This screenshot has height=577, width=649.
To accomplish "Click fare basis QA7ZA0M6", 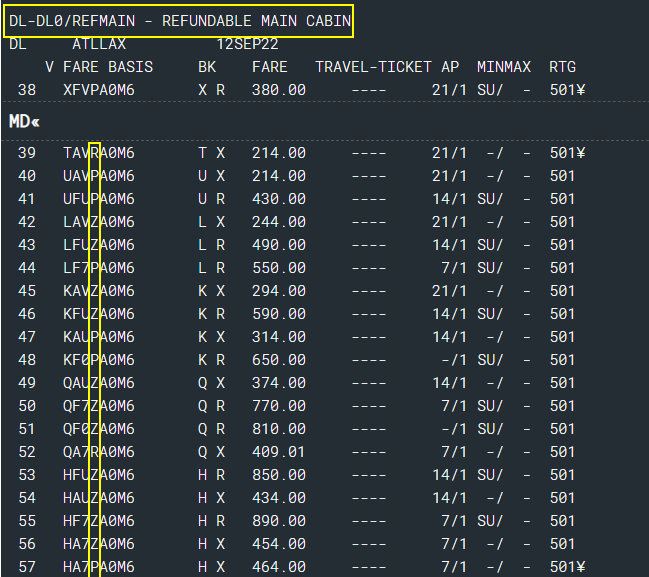I will pyautogui.click(x=98, y=452).
